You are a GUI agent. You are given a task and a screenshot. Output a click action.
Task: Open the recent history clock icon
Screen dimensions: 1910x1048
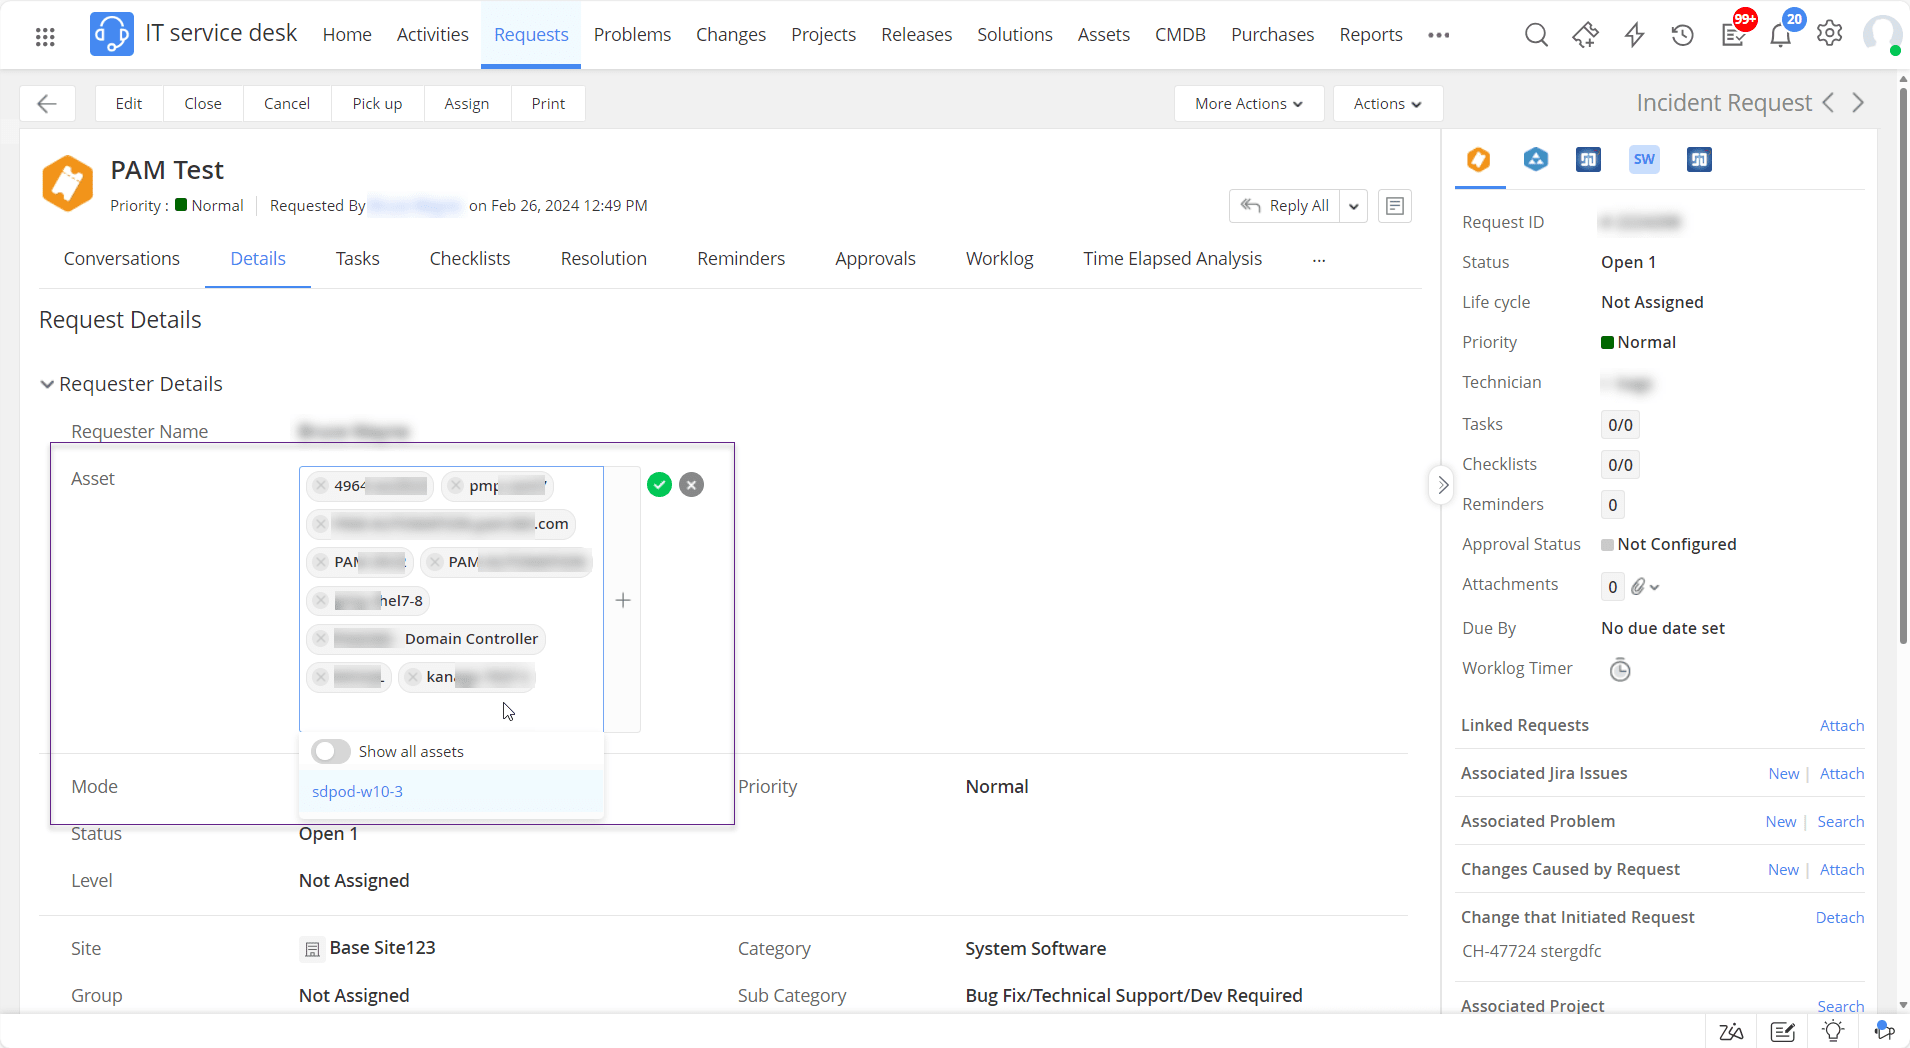(x=1682, y=36)
